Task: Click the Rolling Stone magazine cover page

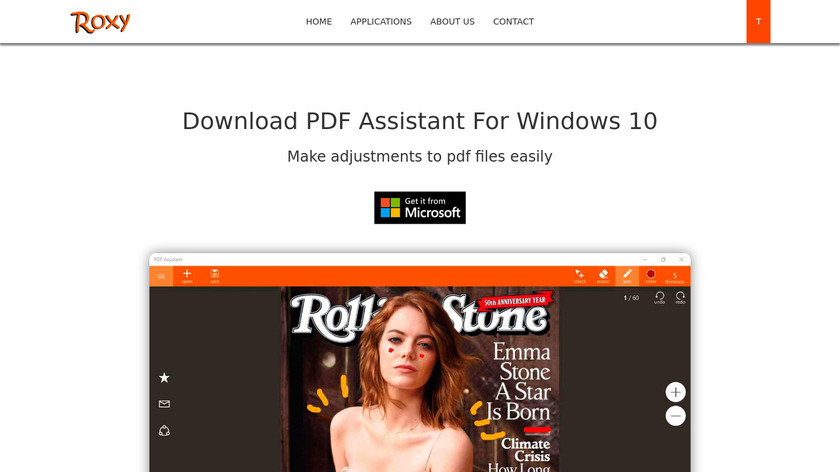Action: [420, 379]
